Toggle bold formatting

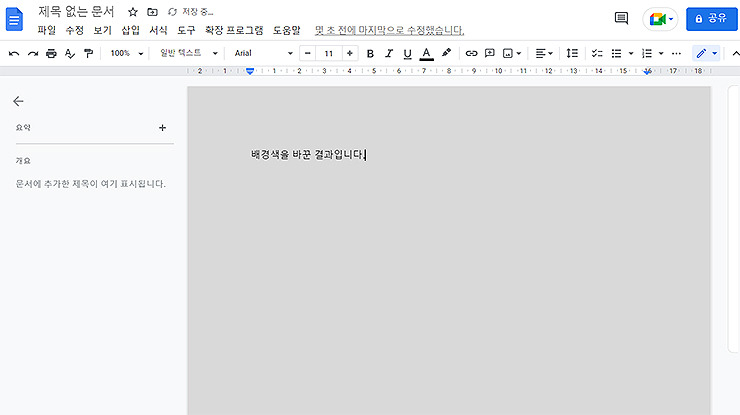370,53
